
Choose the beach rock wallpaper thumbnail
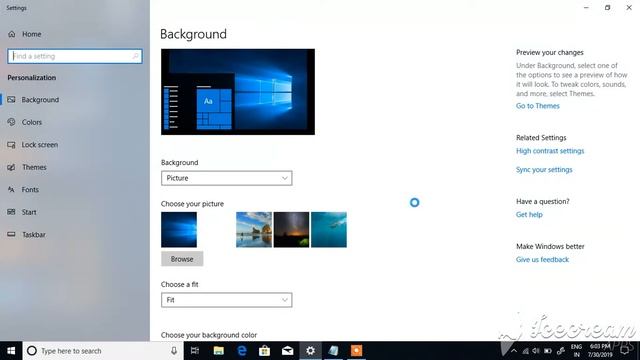tap(254, 229)
